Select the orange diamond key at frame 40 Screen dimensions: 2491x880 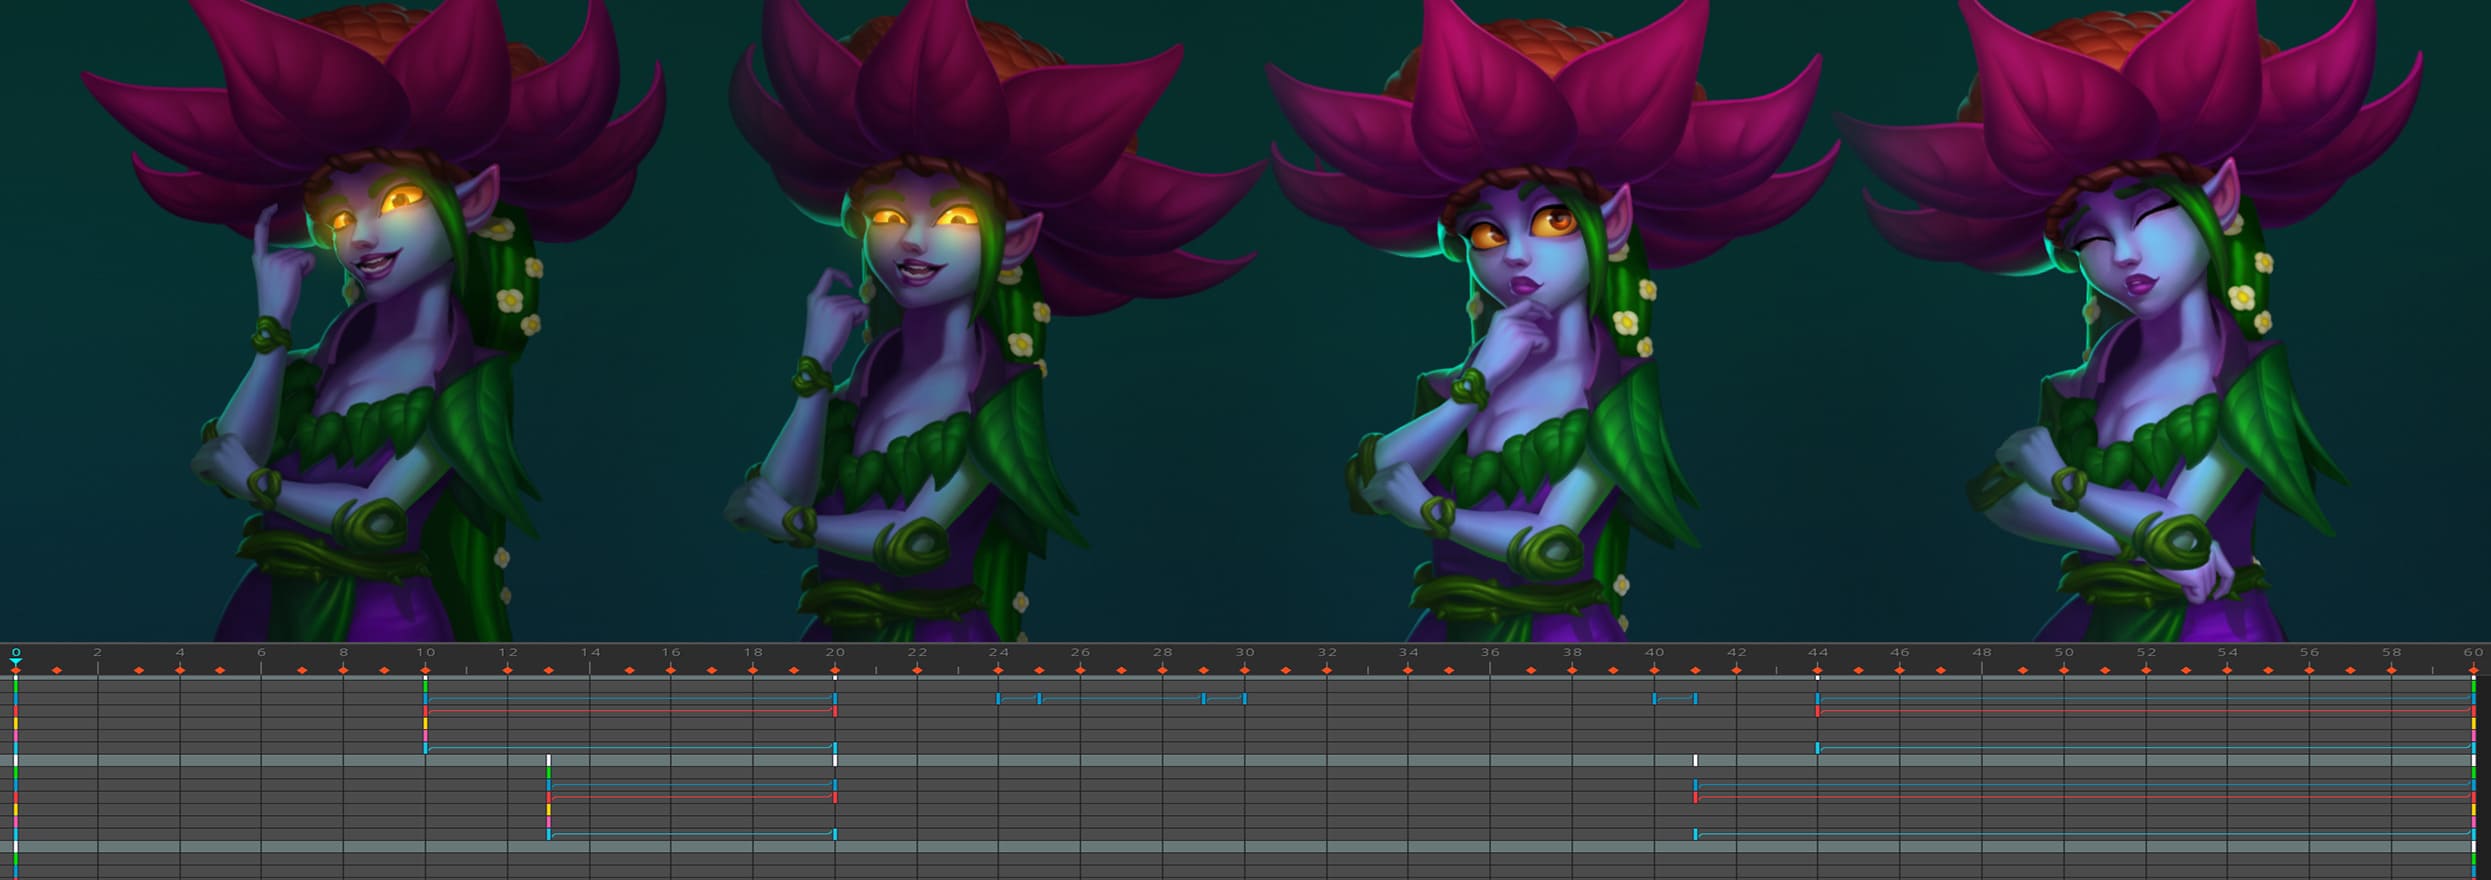pyautogui.click(x=1654, y=670)
